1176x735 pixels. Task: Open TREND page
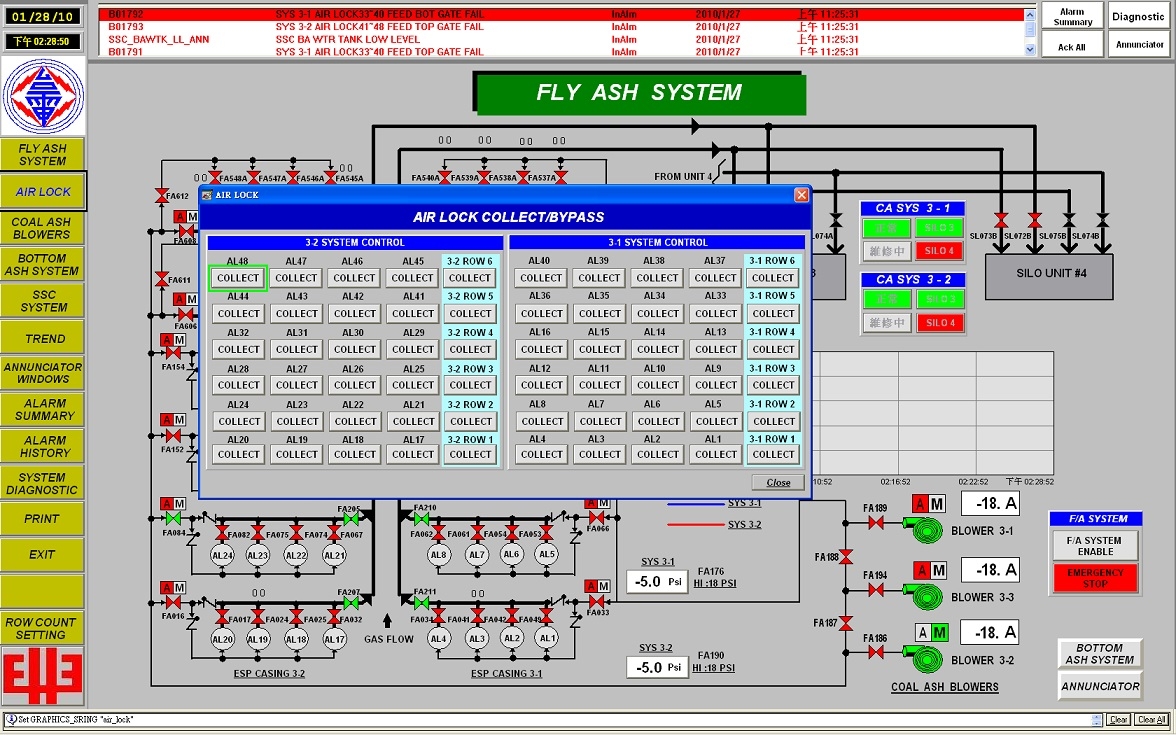pyautogui.click(x=43, y=338)
